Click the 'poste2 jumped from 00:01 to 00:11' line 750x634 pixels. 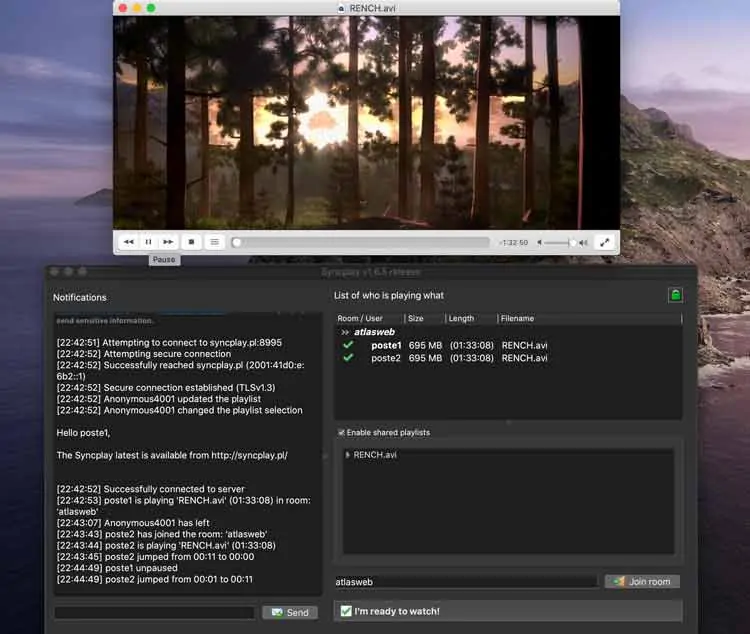(x=154, y=579)
